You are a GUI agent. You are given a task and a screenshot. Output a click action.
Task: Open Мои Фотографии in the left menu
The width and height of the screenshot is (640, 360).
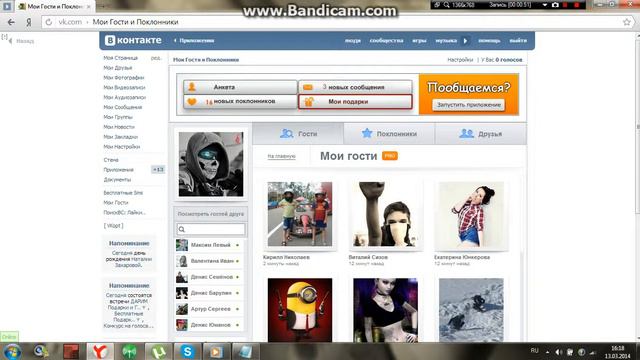124,78
